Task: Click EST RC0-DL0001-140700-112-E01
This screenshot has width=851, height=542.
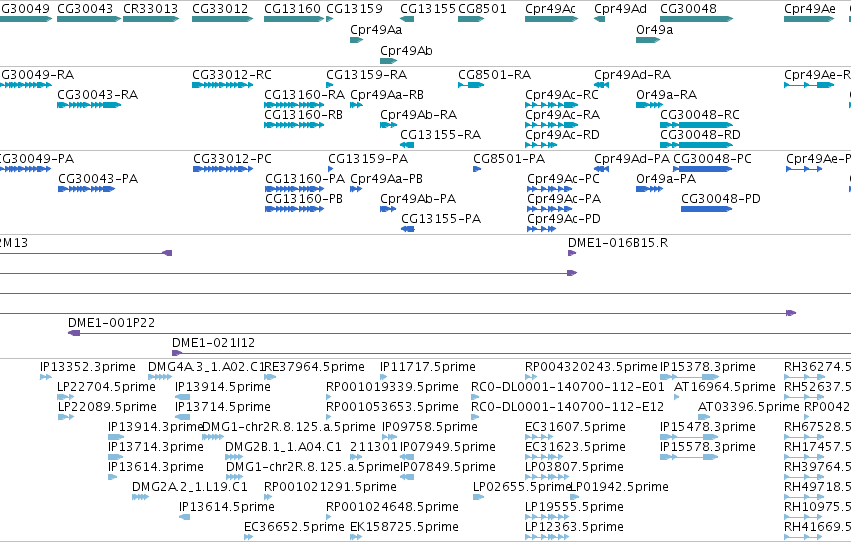Action: click(475, 397)
